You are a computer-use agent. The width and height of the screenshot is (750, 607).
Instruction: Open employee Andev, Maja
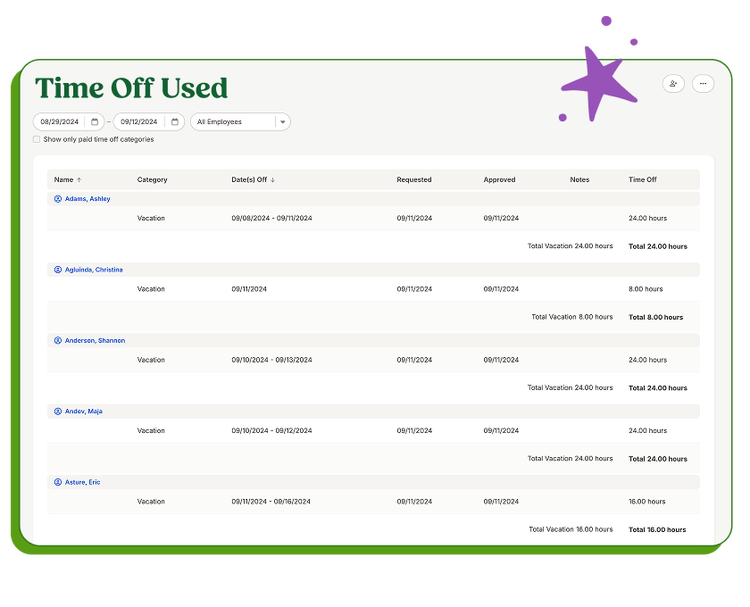pos(84,411)
